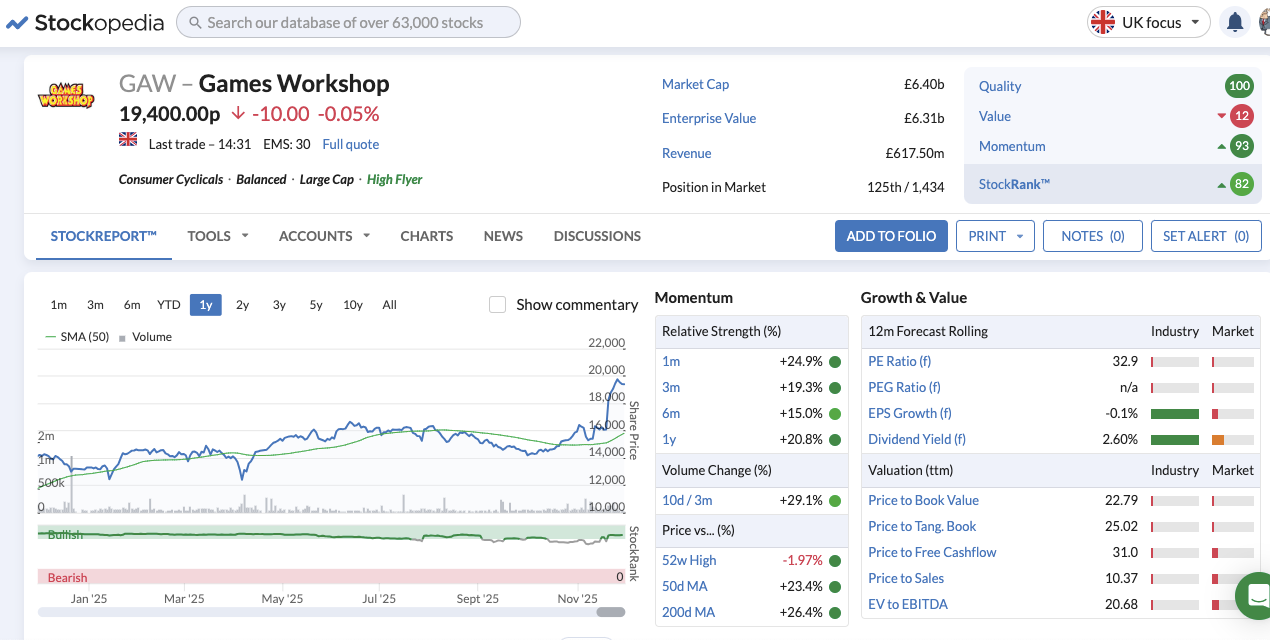Expand the TOOLS menu
The image size is (1270, 640).
point(218,236)
